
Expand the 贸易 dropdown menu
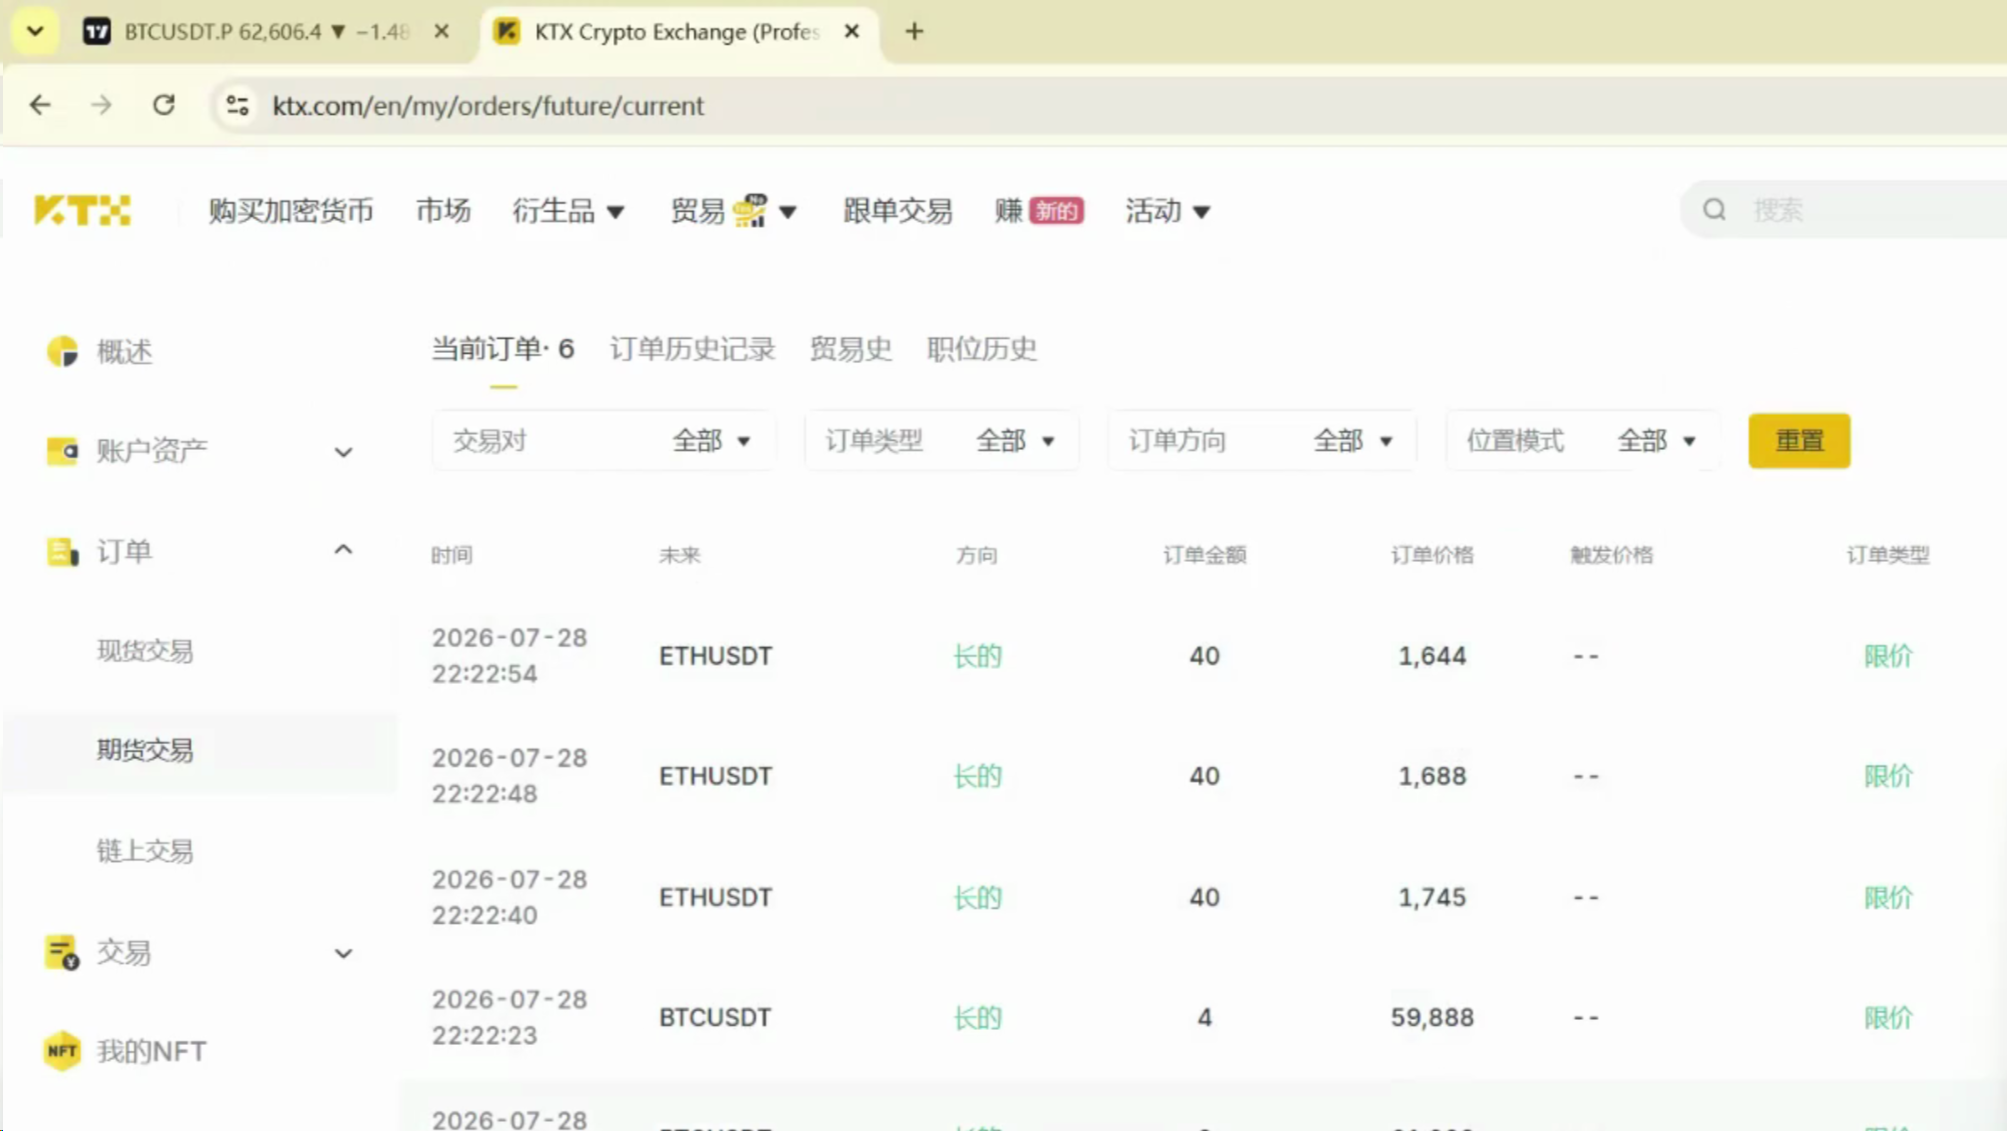[734, 211]
